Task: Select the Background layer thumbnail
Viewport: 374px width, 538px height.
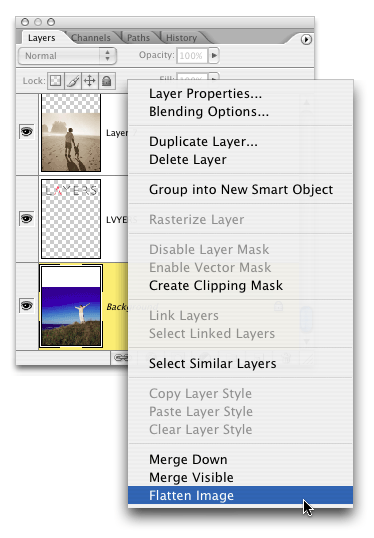Action: pyautogui.click(x=71, y=306)
